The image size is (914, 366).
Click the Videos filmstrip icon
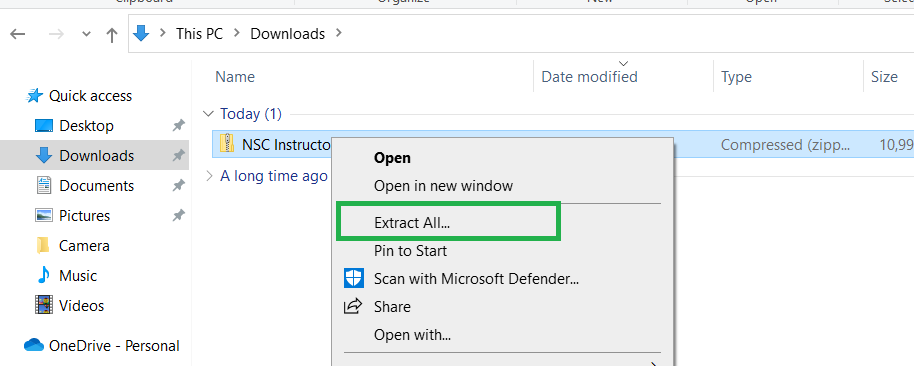pos(44,305)
